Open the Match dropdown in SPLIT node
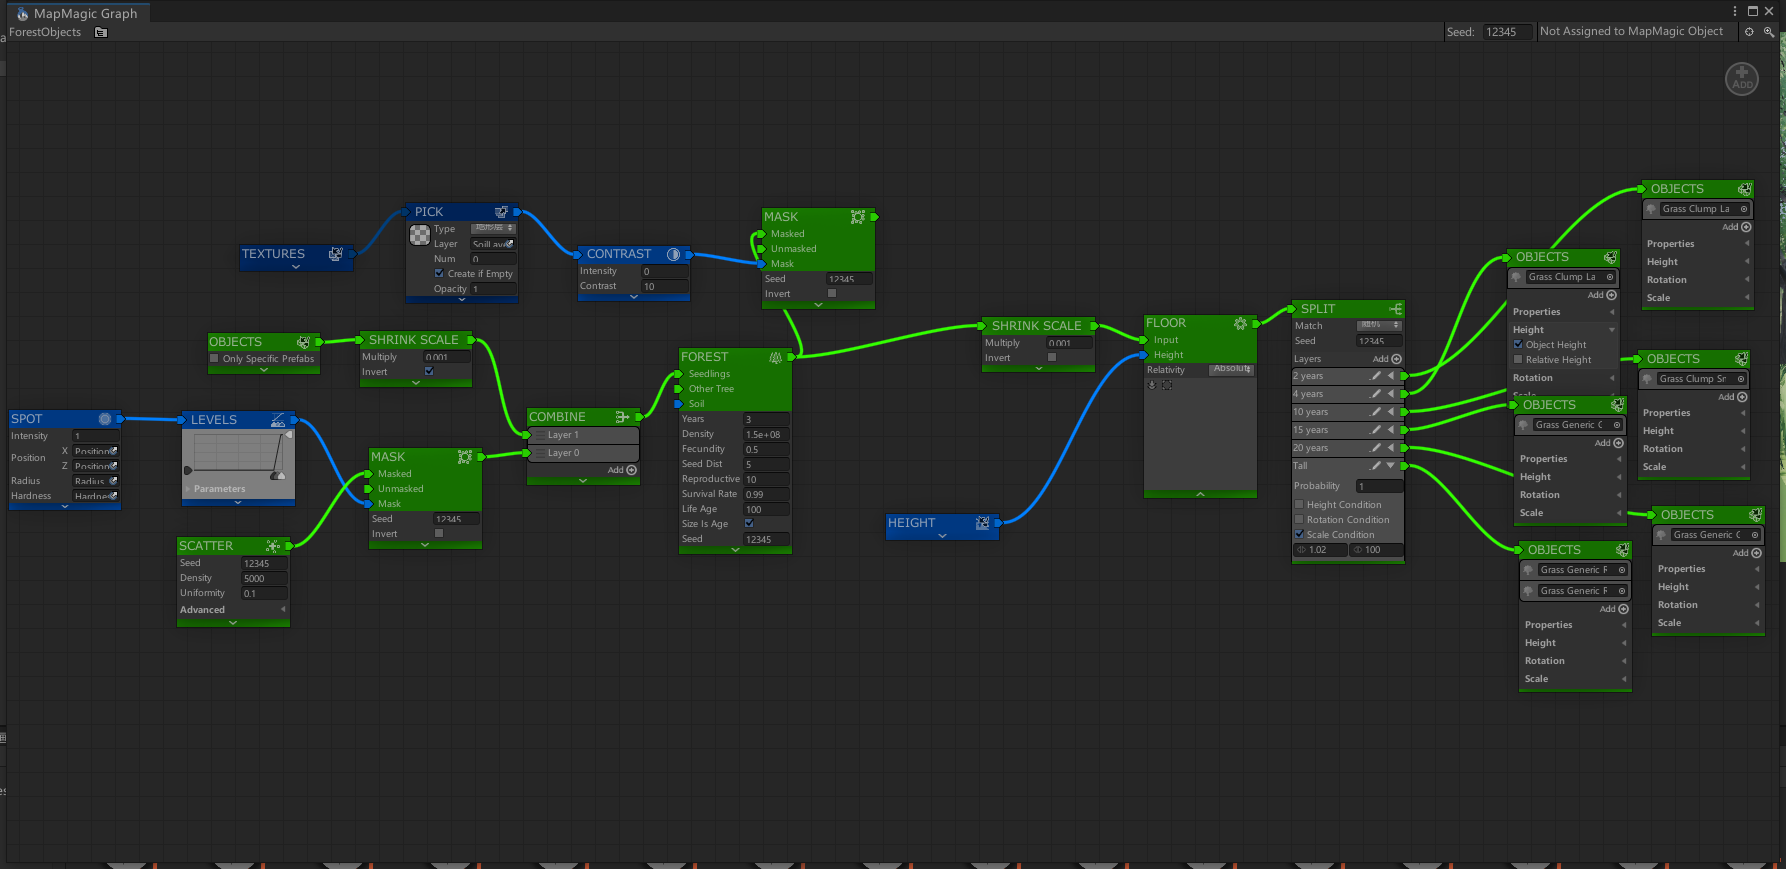 point(1380,325)
